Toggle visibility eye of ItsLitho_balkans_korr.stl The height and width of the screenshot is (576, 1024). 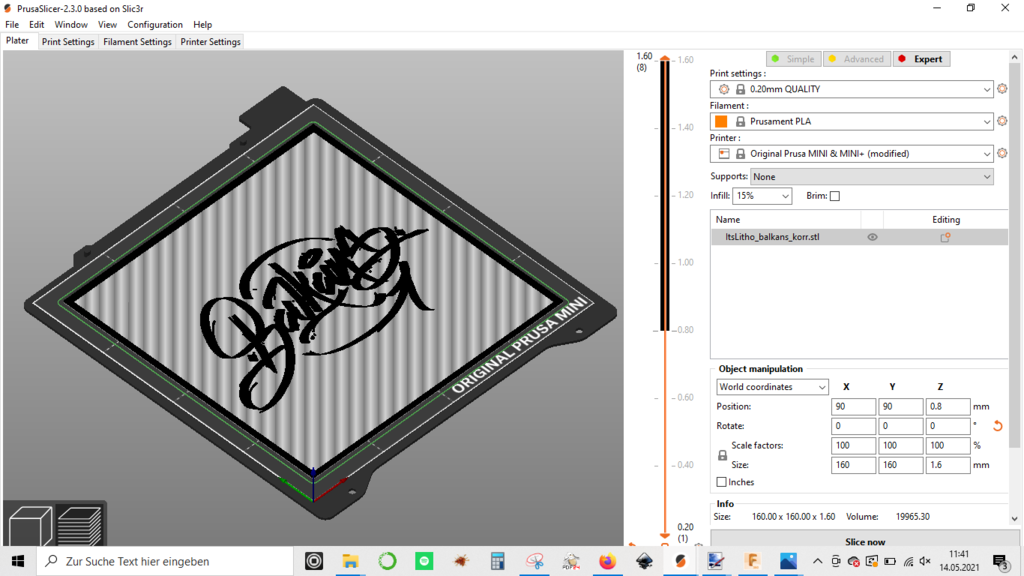(872, 237)
